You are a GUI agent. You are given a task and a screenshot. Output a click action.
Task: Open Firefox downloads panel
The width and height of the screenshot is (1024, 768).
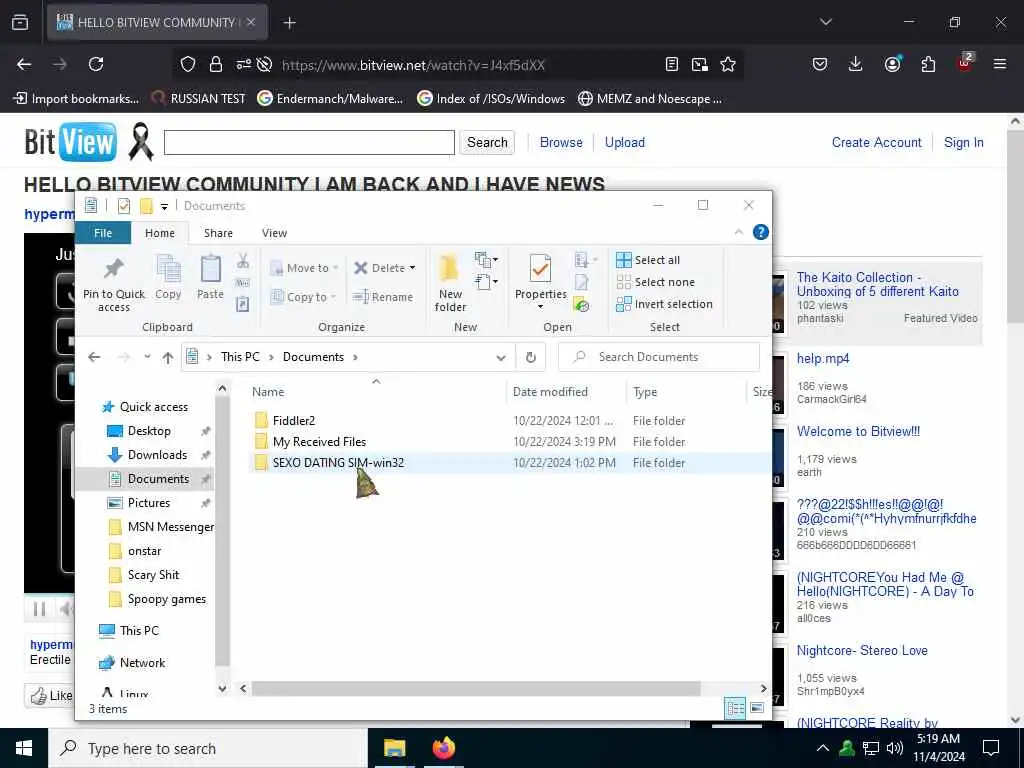(x=856, y=64)
